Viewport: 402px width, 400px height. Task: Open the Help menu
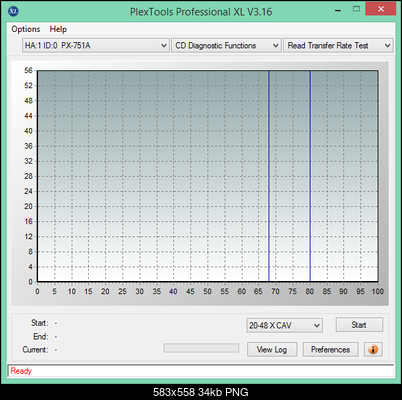point(58,29)
